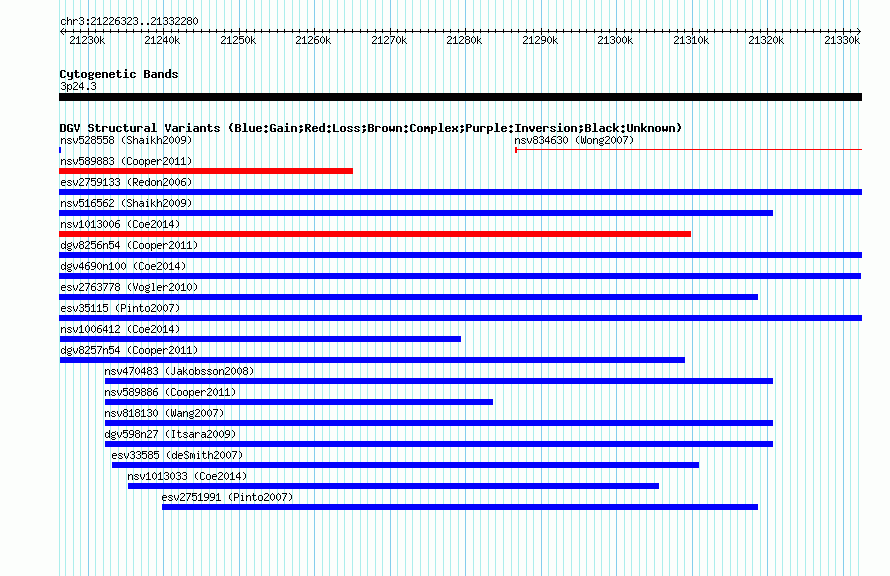Click the 21300k ruler tick label
The height and width of the screenshot is (576, 890).
(615, 40)
